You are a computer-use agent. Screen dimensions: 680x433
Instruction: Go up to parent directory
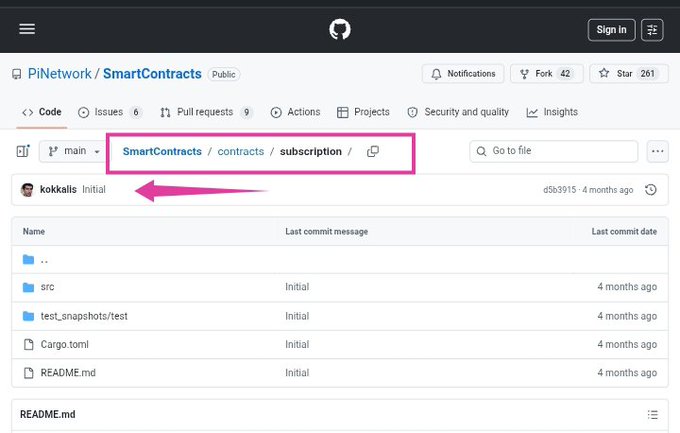(x=44, y=260)
